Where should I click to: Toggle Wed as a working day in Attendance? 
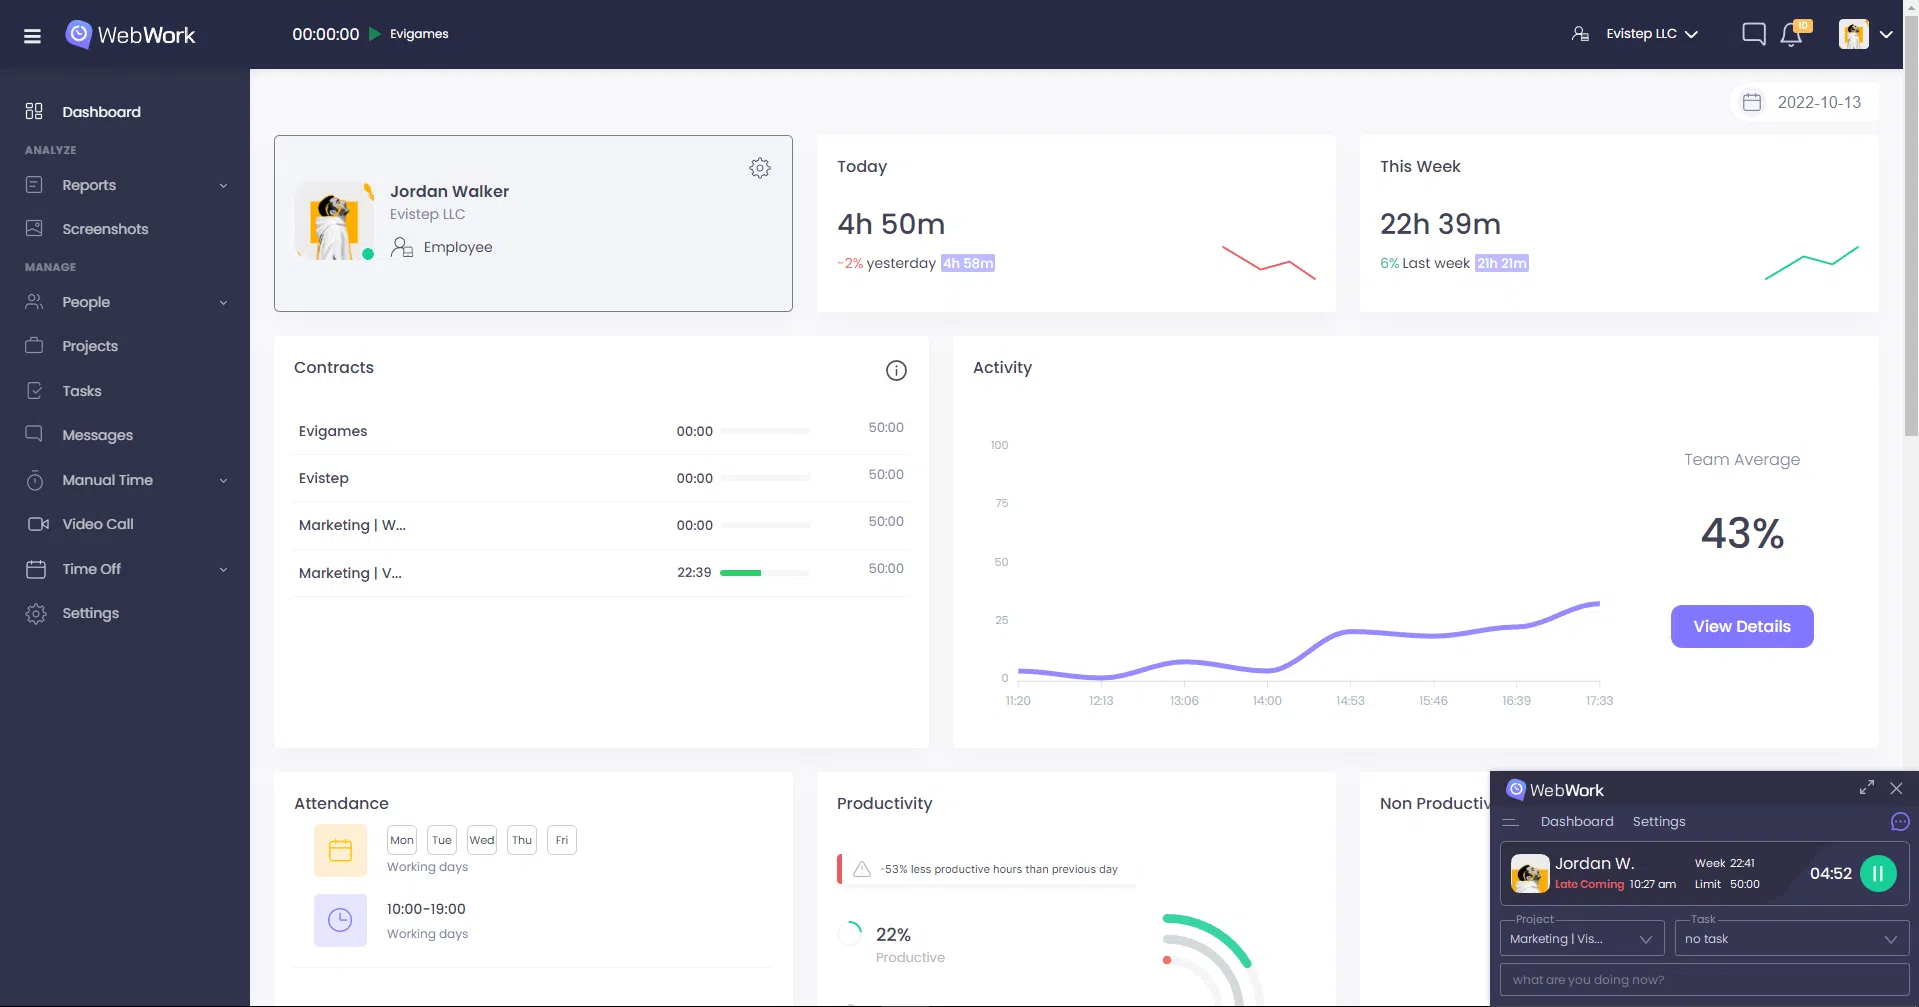(482, 840)
